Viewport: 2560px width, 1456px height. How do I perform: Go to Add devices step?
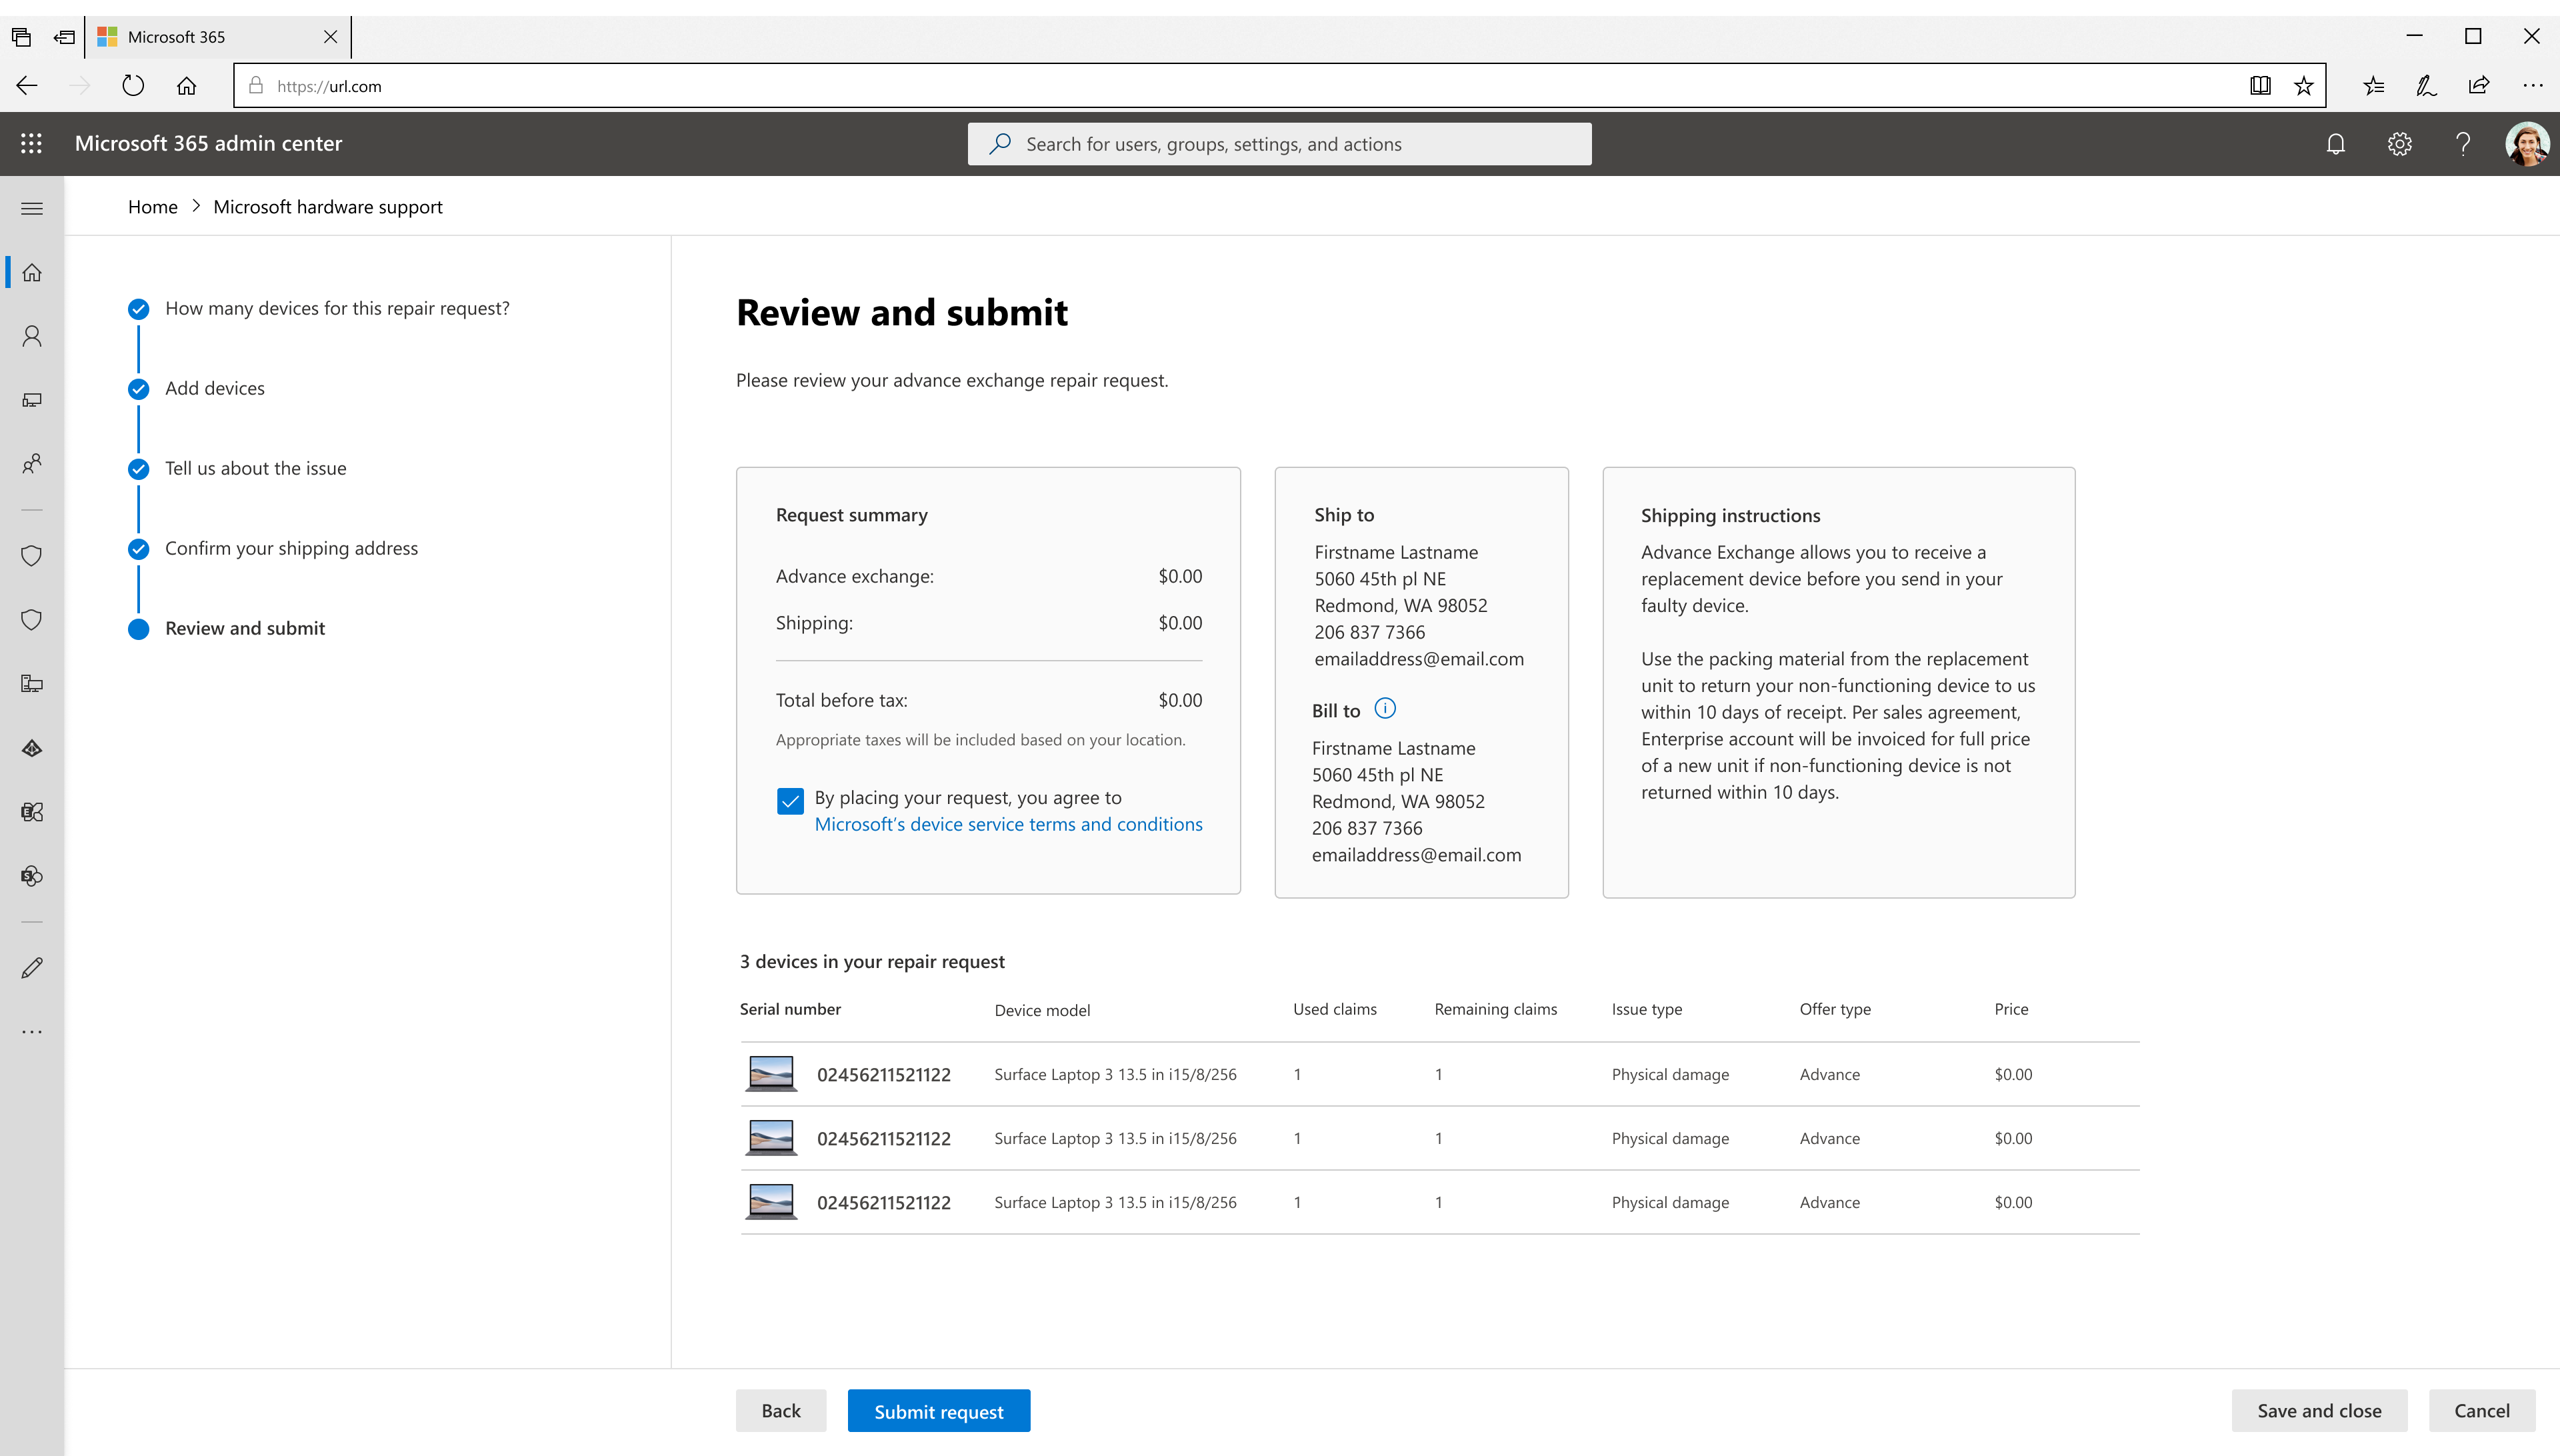click(x=215, y=388)
